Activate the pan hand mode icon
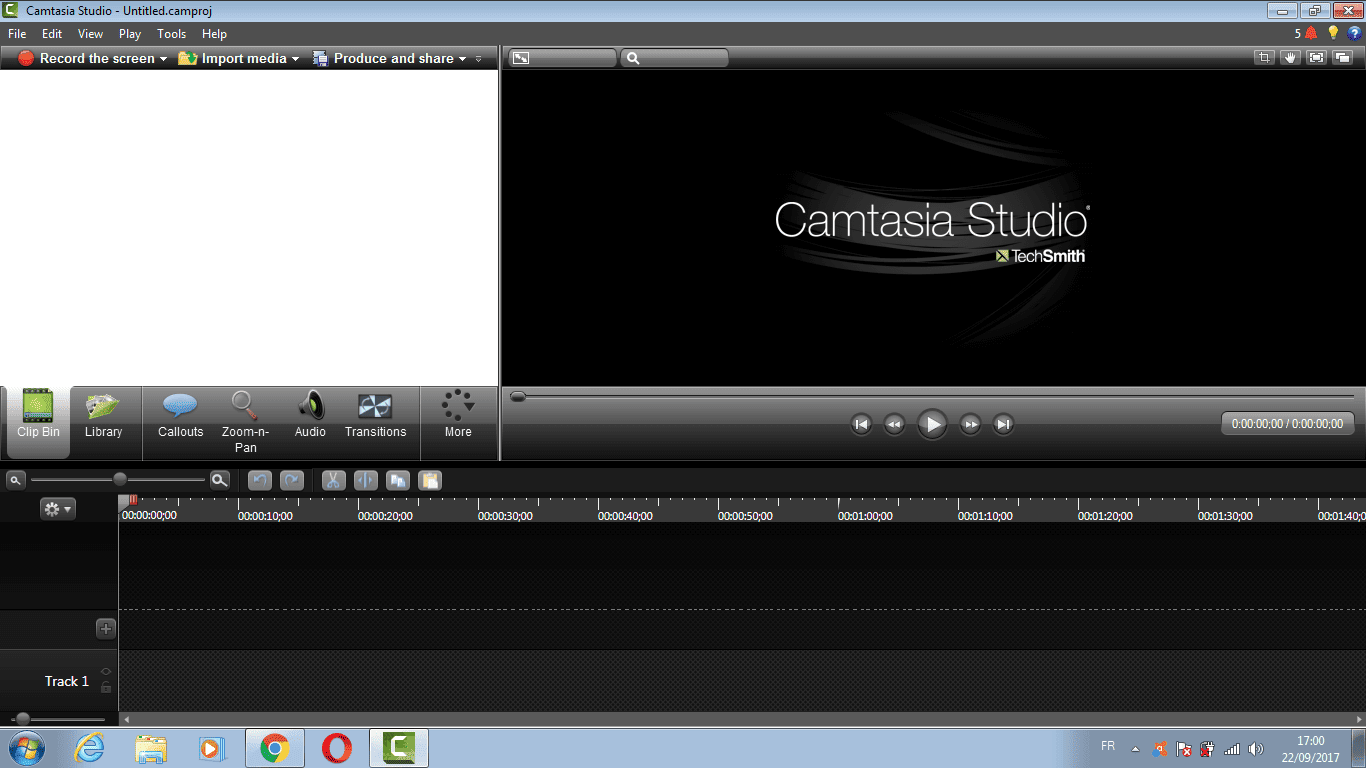This screenshot has width=1366, height=768. [x=1290, y=58]
